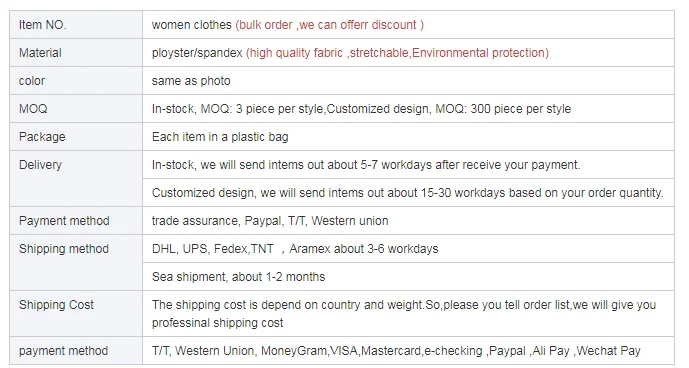Click the 'Sea shipment, about 1-2 months' line
This screenshot has width=689, height=368.
coord(239,277)
